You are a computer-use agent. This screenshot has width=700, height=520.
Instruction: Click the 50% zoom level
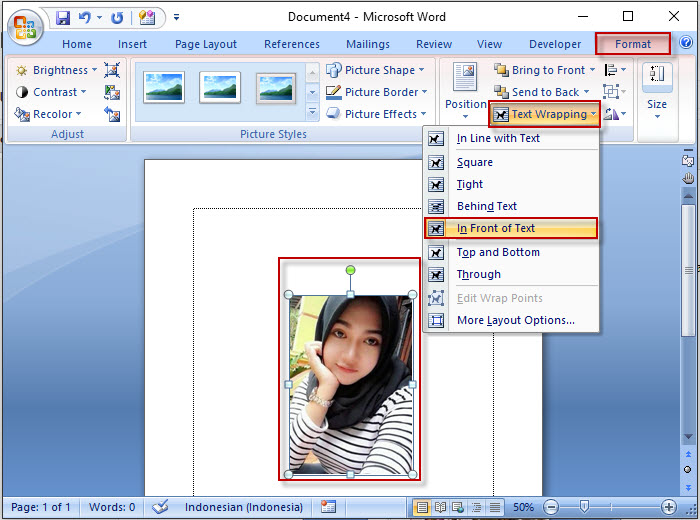(x=523, y=508)
